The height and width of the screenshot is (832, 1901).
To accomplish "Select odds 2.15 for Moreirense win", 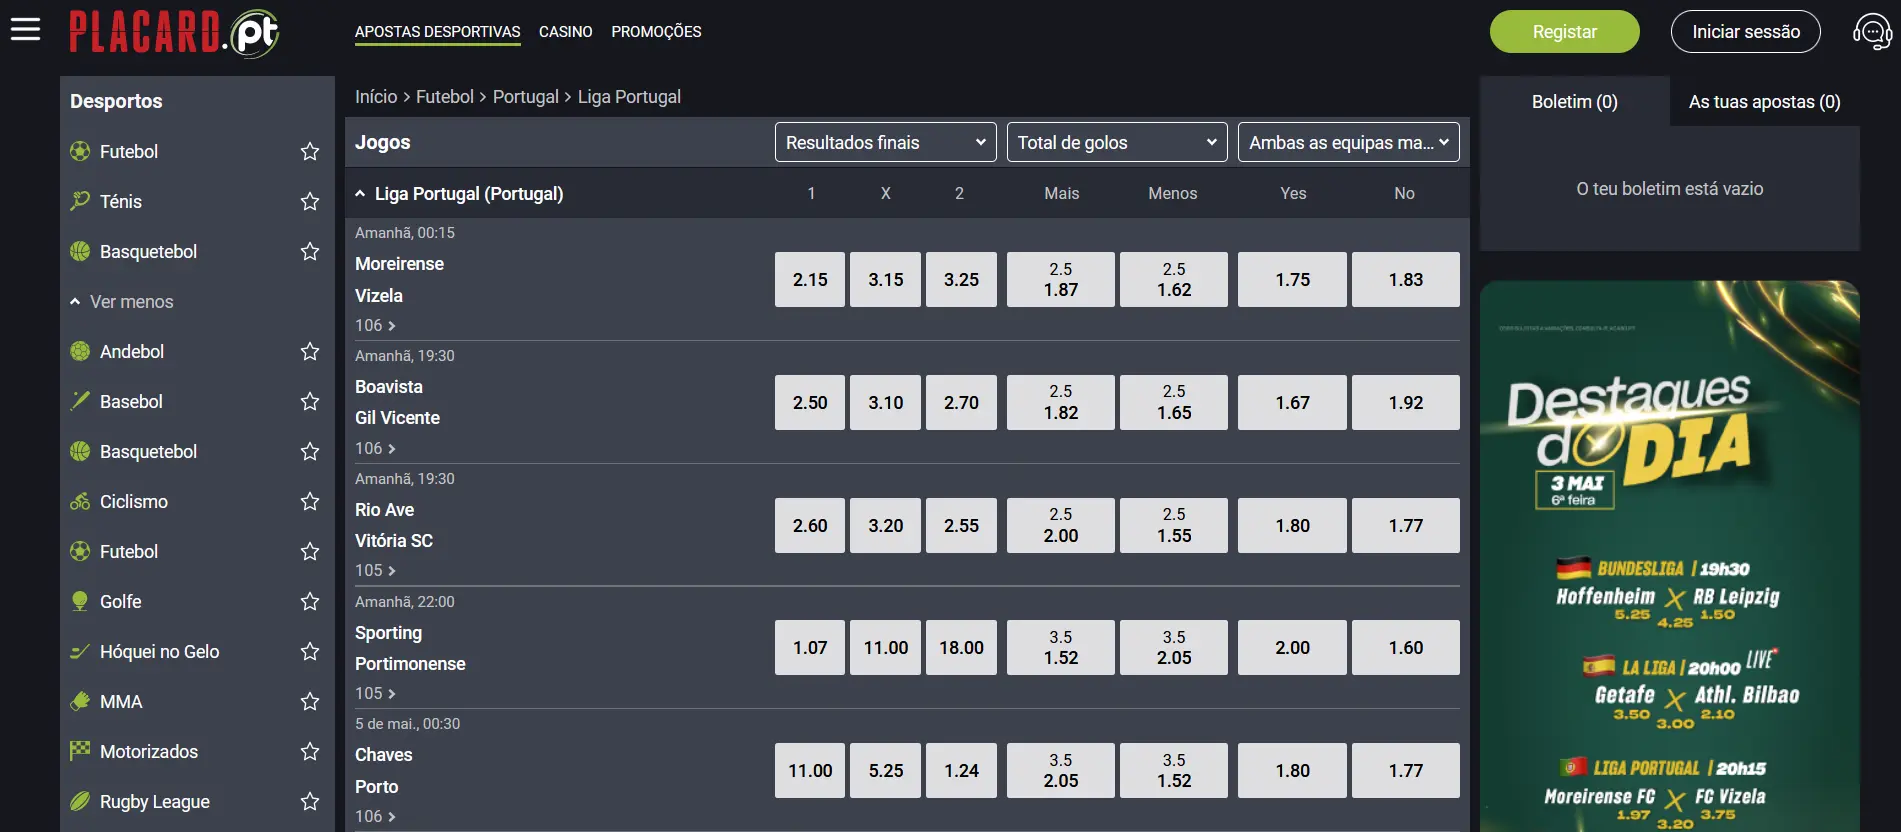I will [810, 279].
